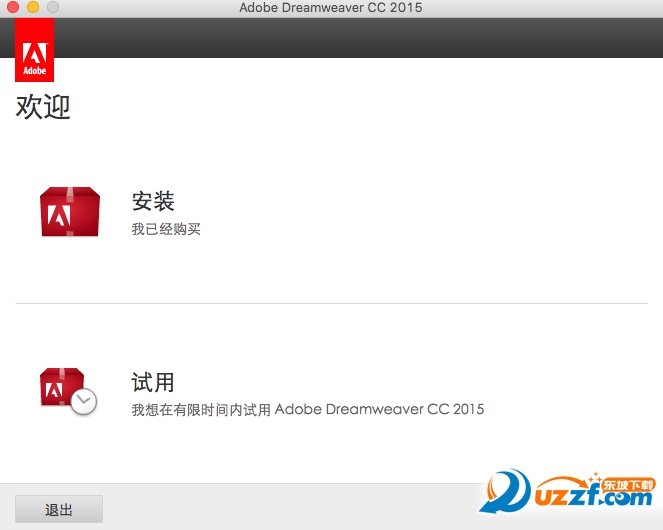Click the Adobe logo in the header
Image resolution: width=663 pixels, height=530 pixels.
[x=34, y=50]
